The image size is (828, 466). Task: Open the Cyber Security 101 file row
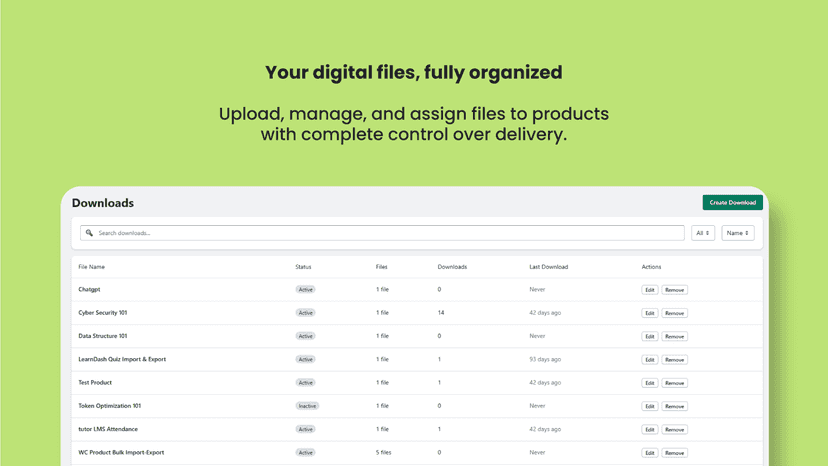(417, 313)
